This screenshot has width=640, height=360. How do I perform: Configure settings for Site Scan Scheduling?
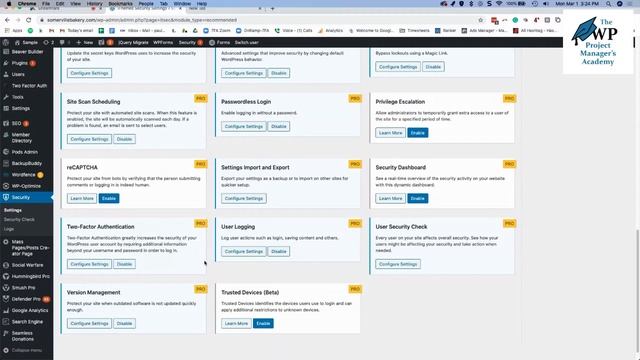point(89,139)
